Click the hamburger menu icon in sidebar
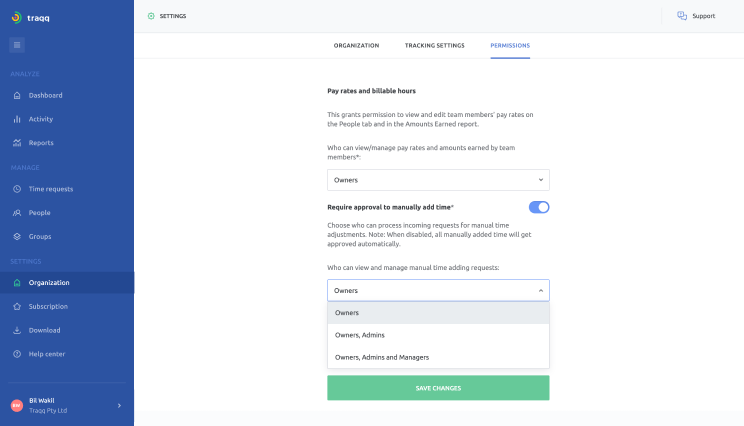The height and width of the screenshot is (426, 744). [x=17, y=45]
